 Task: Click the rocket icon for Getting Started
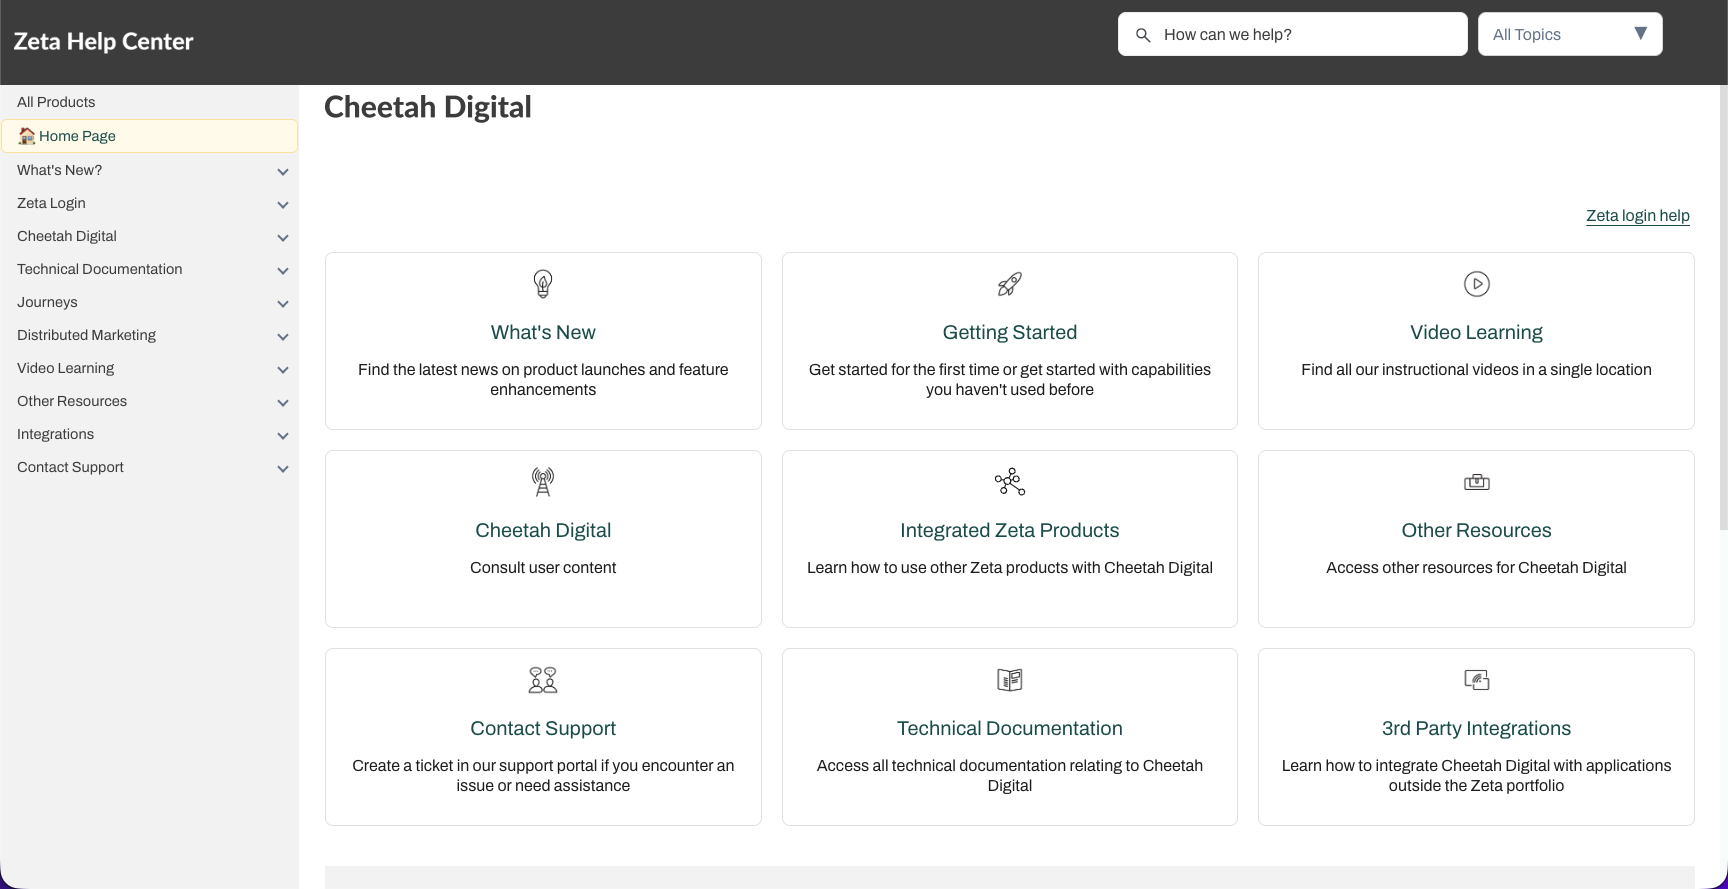pos(1009,284)
